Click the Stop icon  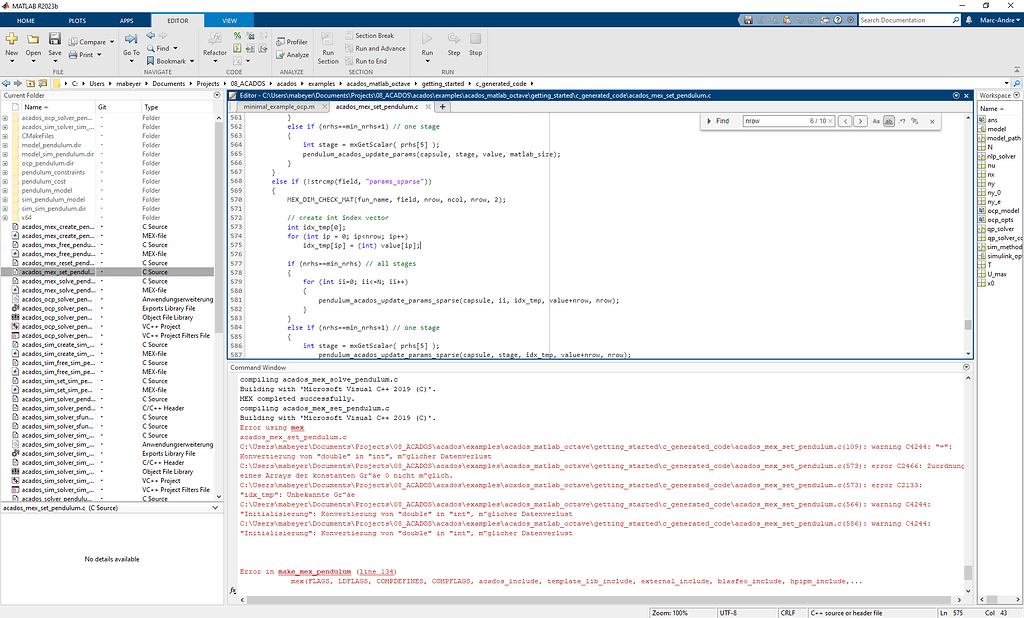pos(475,39)
